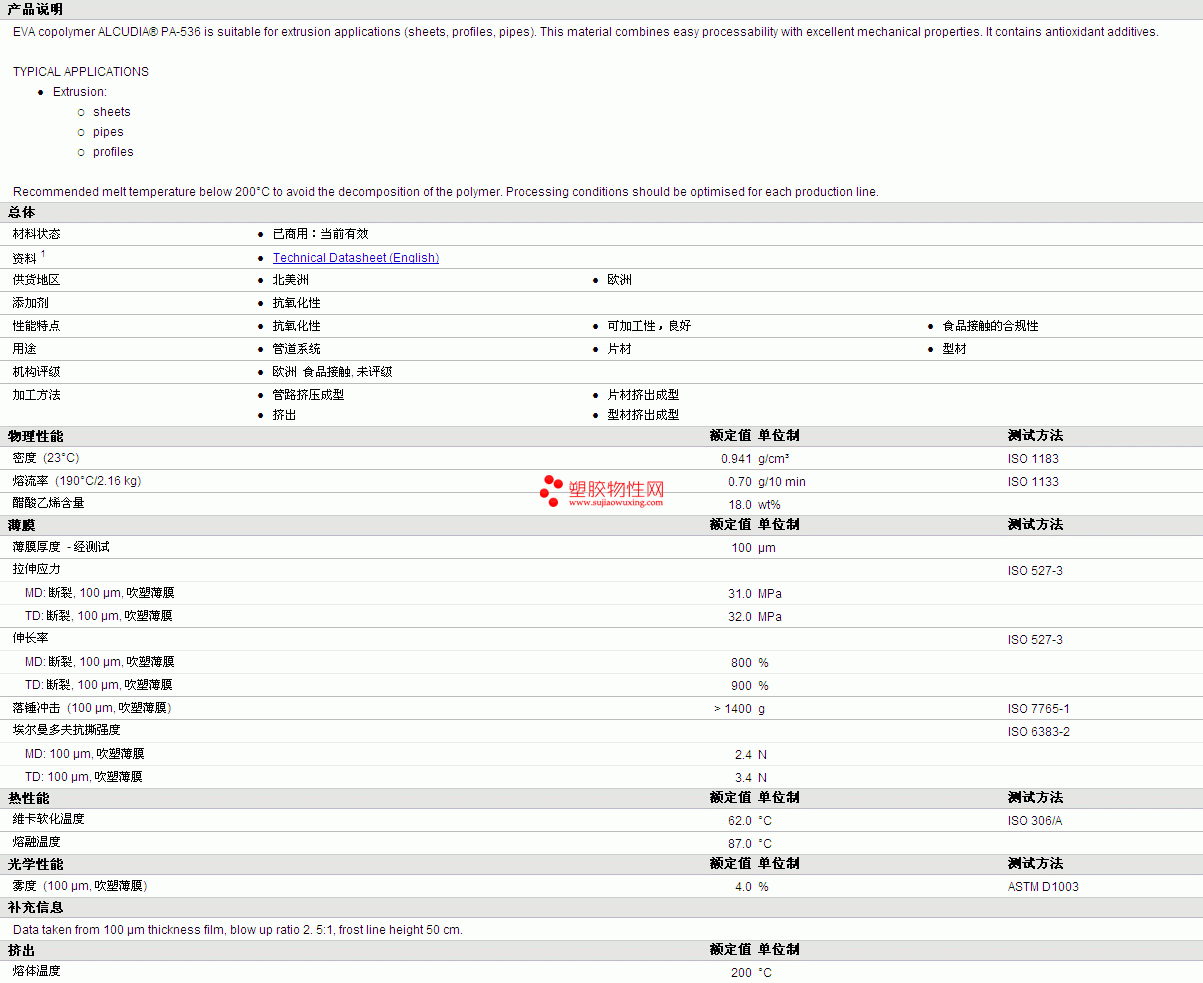Image resolution: width=1203 pixels, height=983 pixels.
Task: Click the 2.4 N tear strength value
Action: tap(750, 755)
